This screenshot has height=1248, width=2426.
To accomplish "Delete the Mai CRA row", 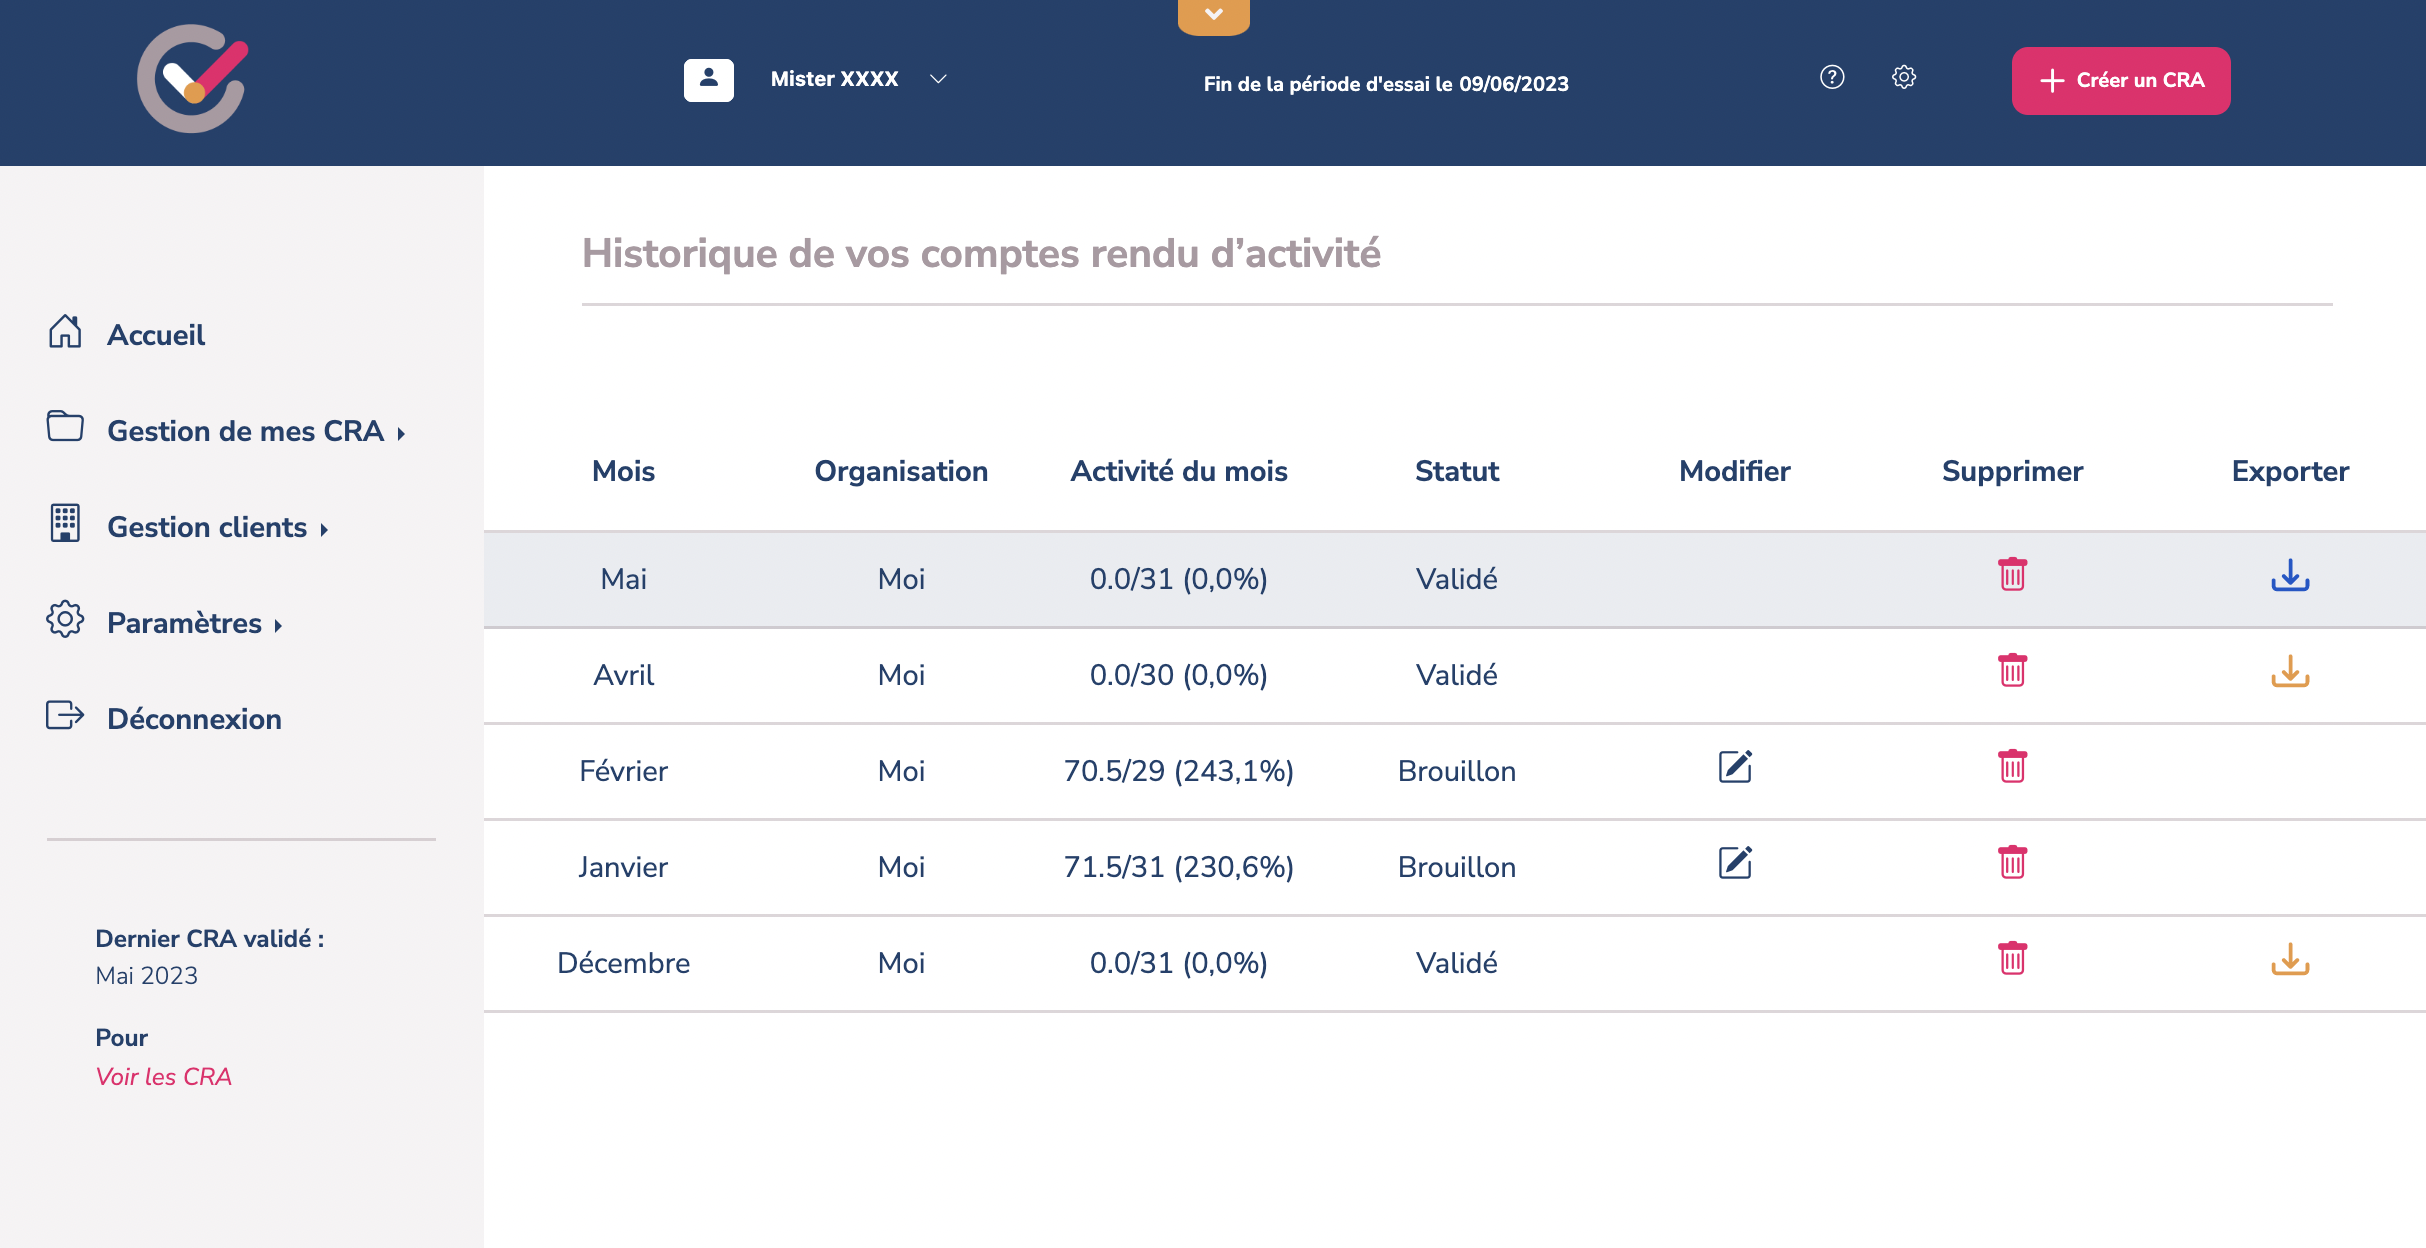I will (2012, 575).
